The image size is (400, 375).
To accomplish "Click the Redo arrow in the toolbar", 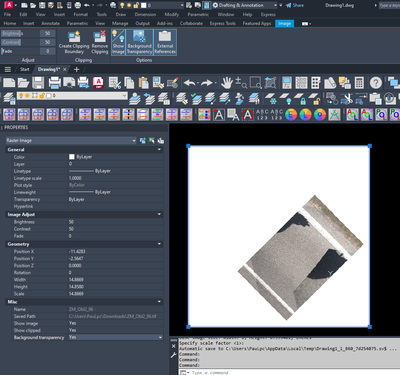I will click(x=207, y=83).
